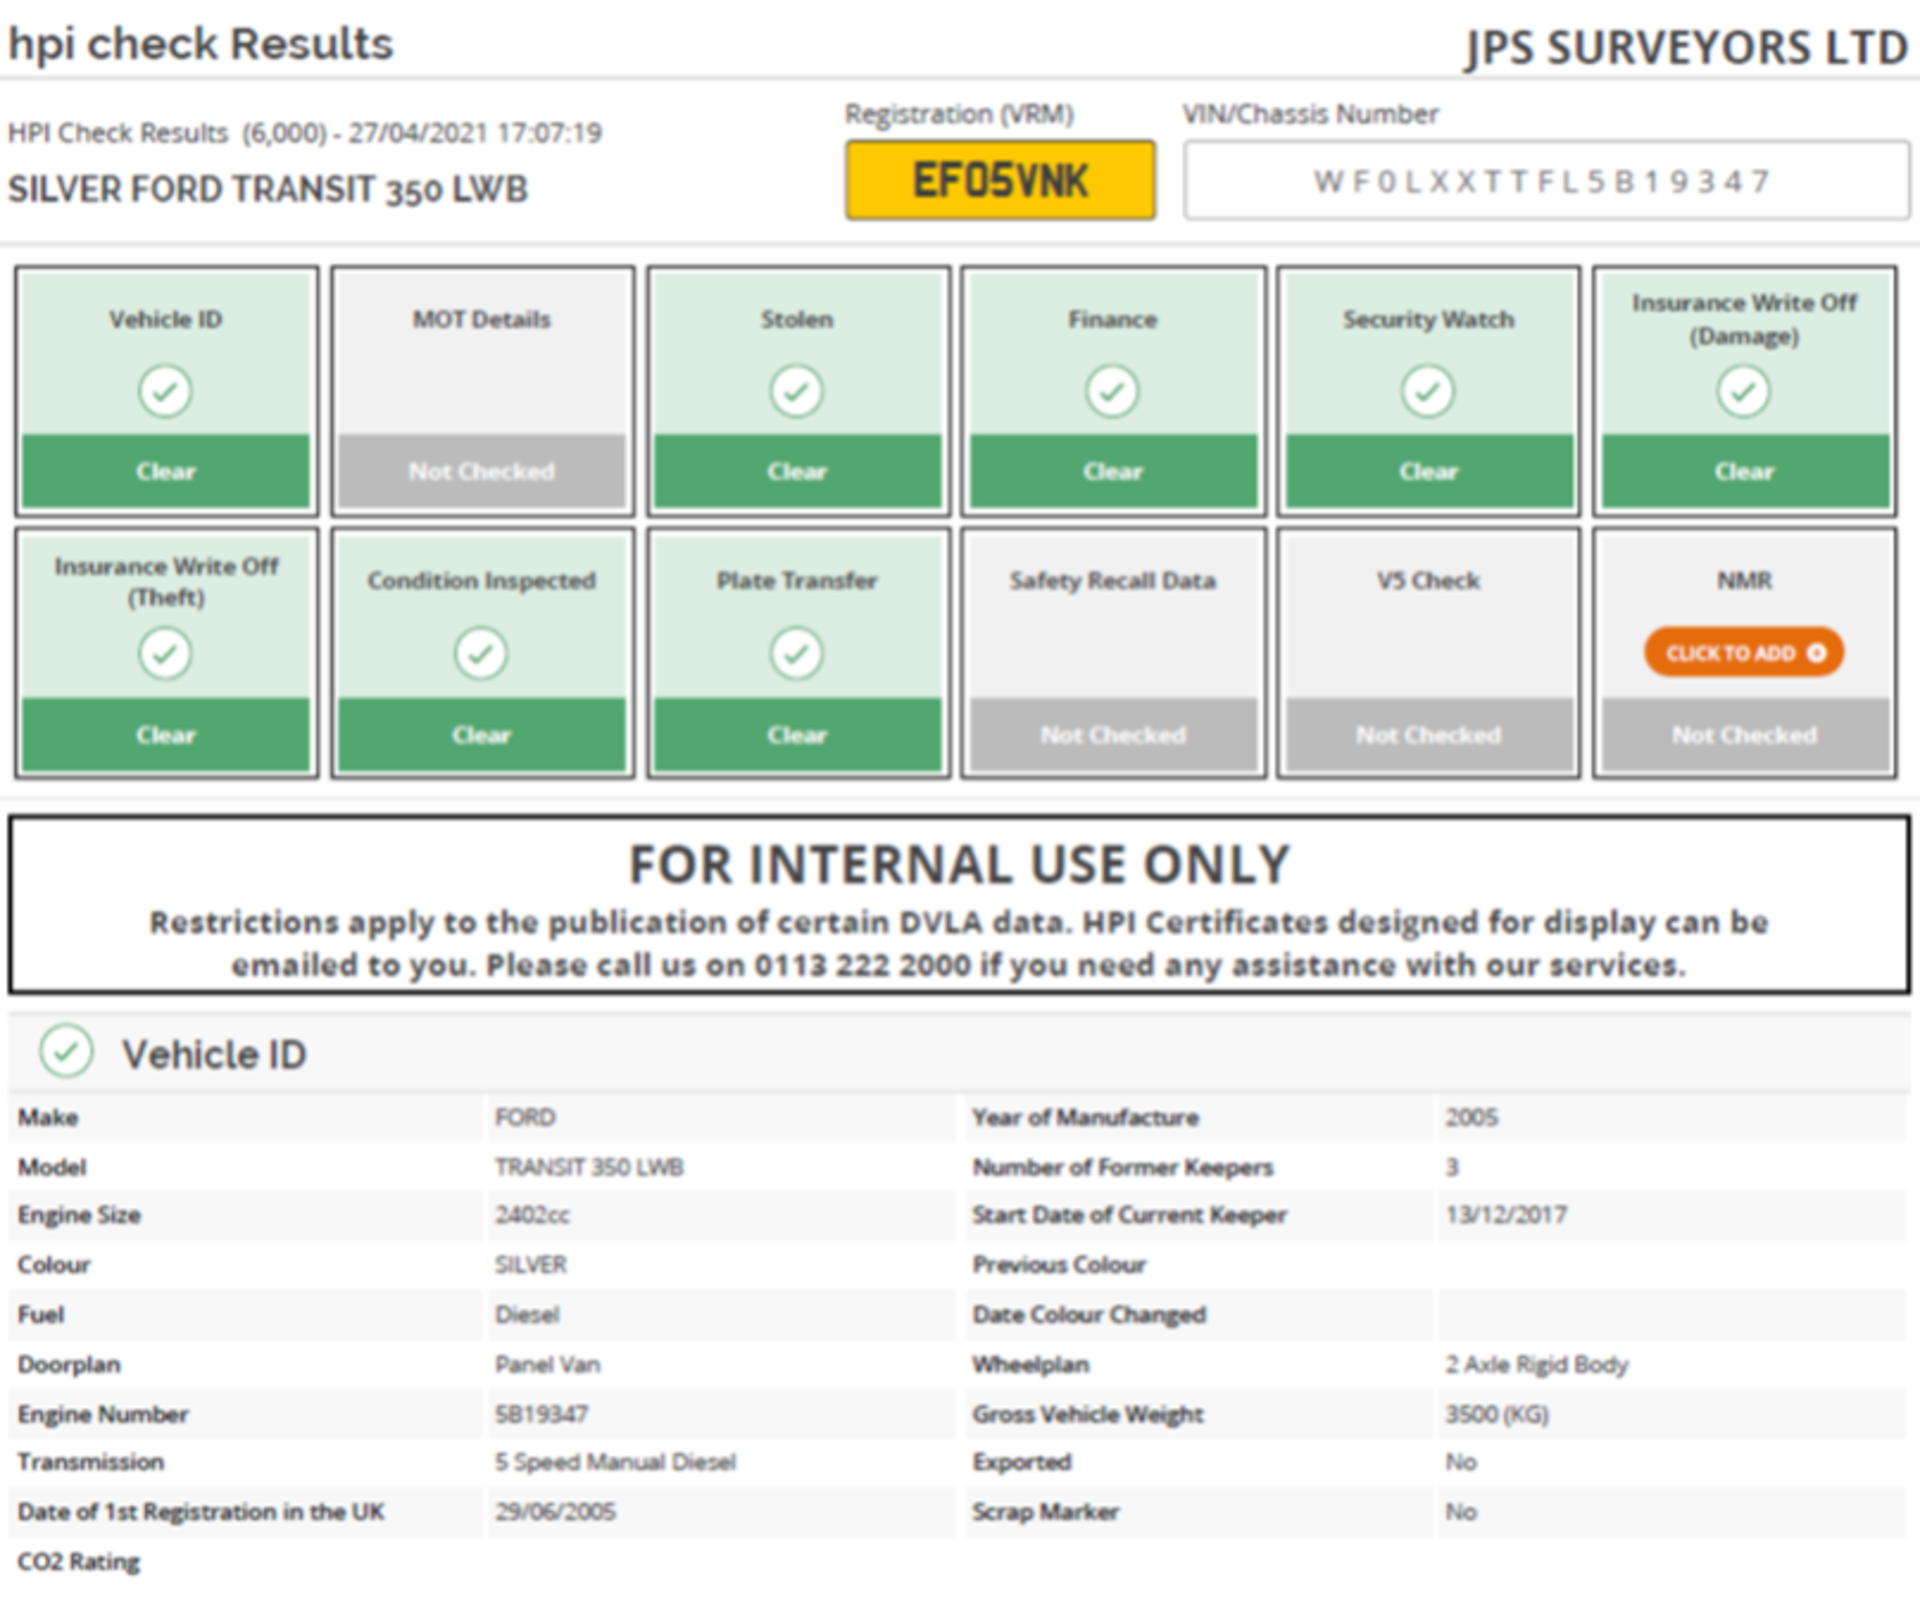Click Clear status under Condition Inspected
The height and width of the screenshot is (1601, 1920).
pyautogui.click(x=481, y=735)
